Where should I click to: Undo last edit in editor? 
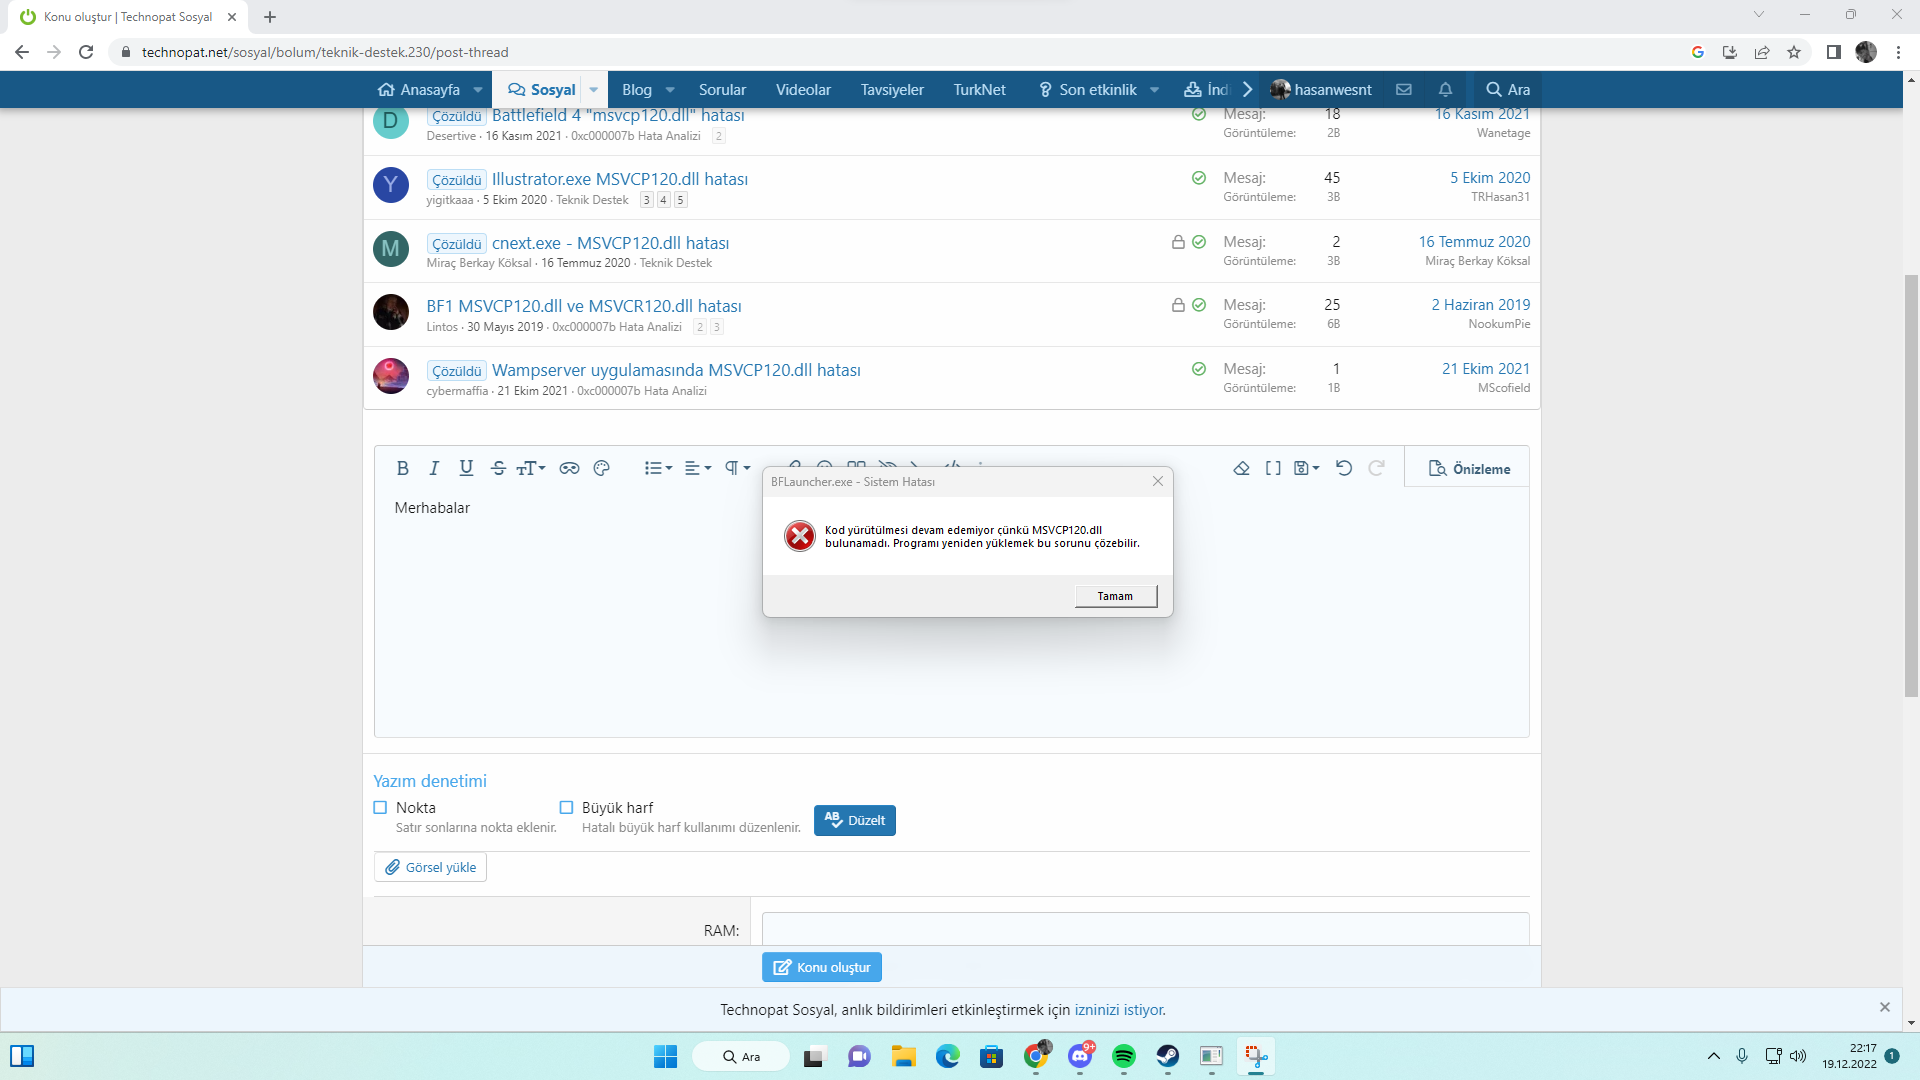[1344, 468]
